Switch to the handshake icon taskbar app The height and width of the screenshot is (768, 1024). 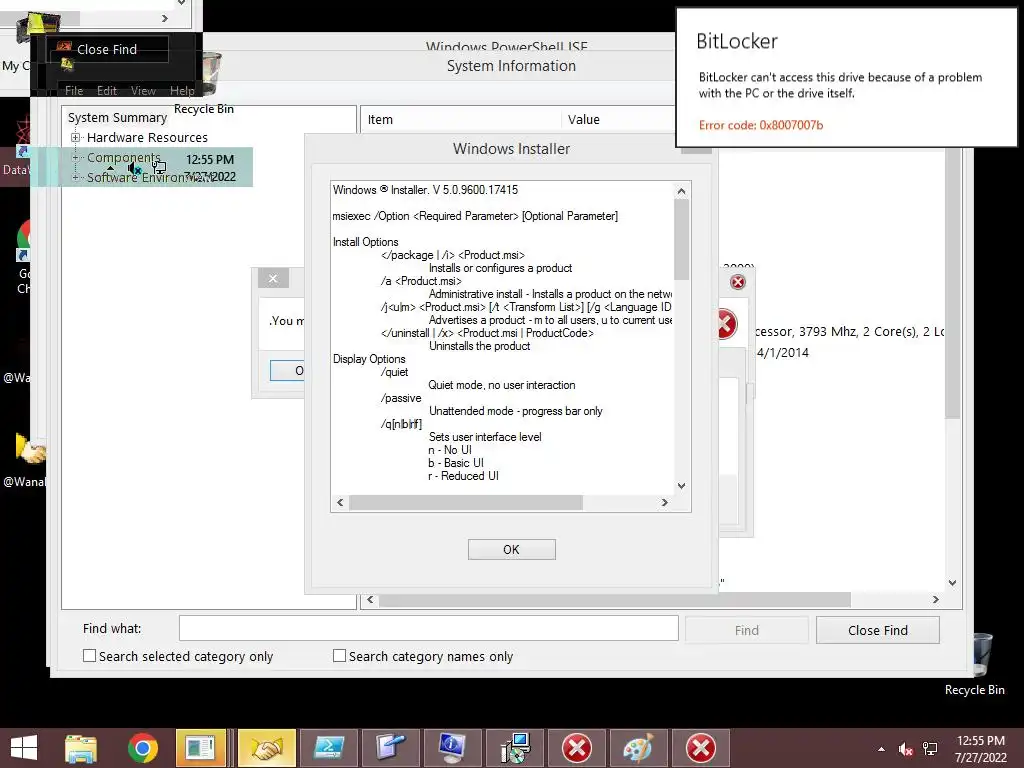(266, 748)
